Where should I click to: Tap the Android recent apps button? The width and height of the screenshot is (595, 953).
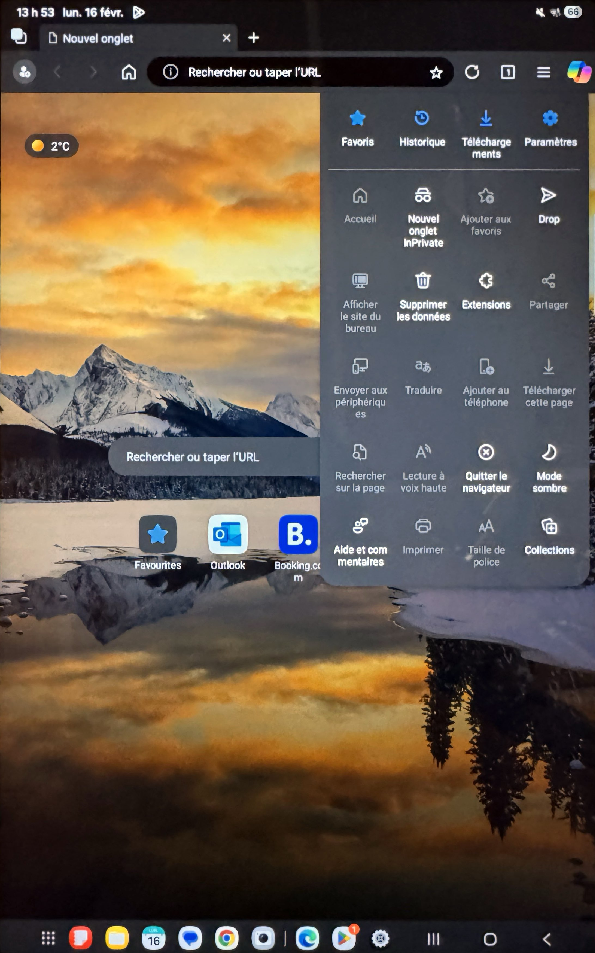(x=433, y=939)
